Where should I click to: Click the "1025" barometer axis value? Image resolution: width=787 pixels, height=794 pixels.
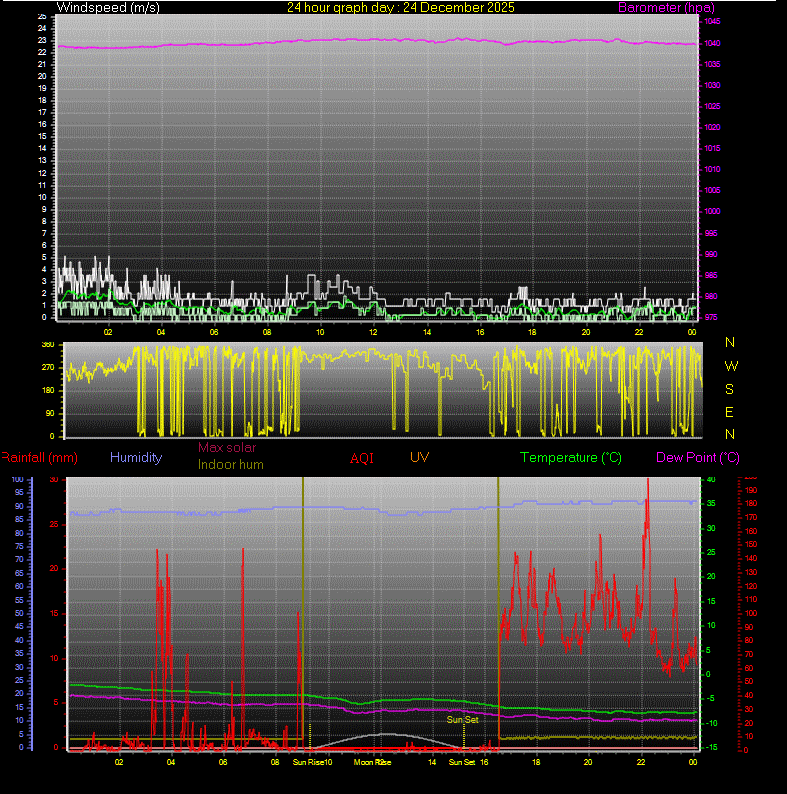(712, 106)
